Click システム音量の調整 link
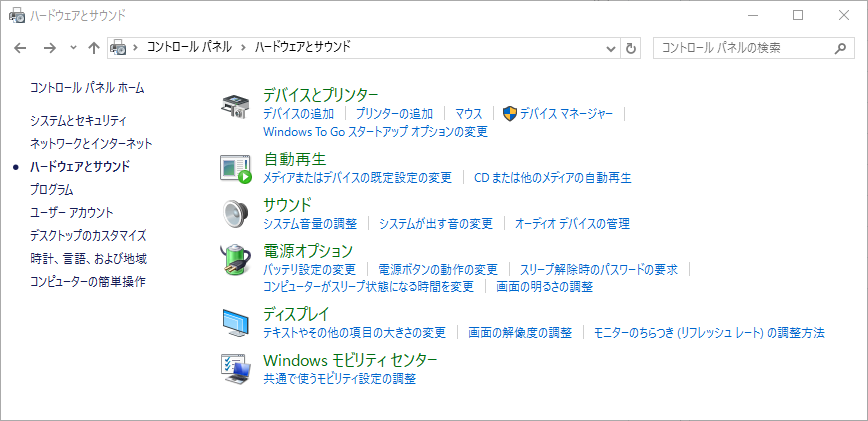Image resolution: width=868 pixels, height=421 pixels. point(310,224)
